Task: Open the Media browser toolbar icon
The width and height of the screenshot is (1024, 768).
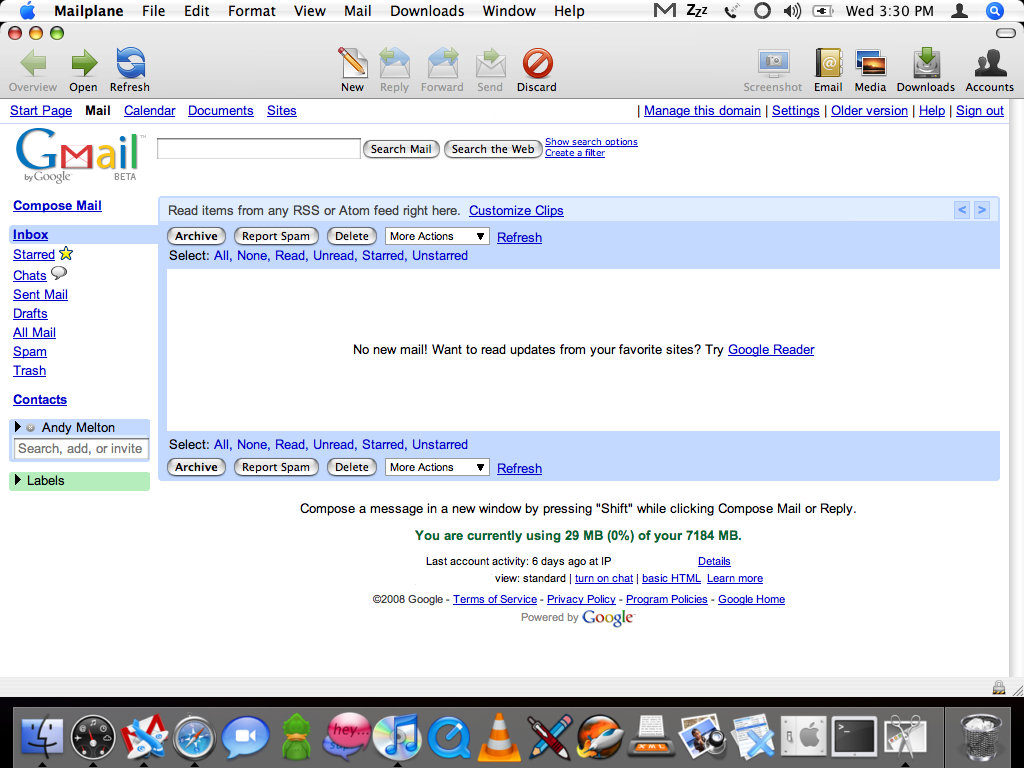Action: tap(871, 63)
